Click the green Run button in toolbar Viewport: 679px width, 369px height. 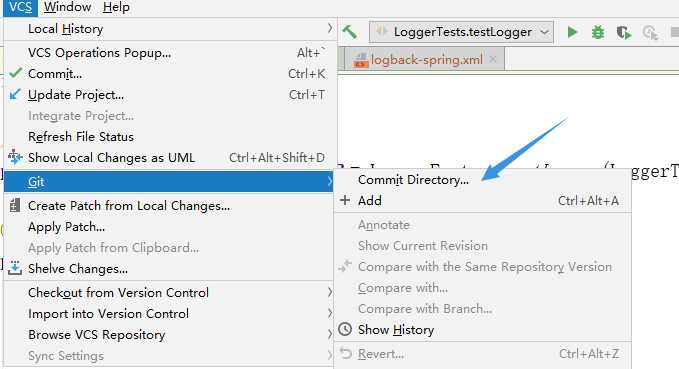pos(572,32)
